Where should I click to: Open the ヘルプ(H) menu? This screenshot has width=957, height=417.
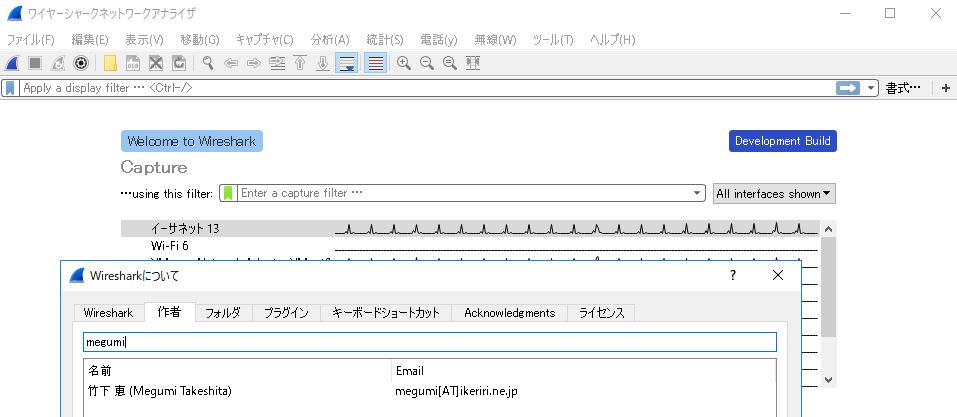click(612, 40)
